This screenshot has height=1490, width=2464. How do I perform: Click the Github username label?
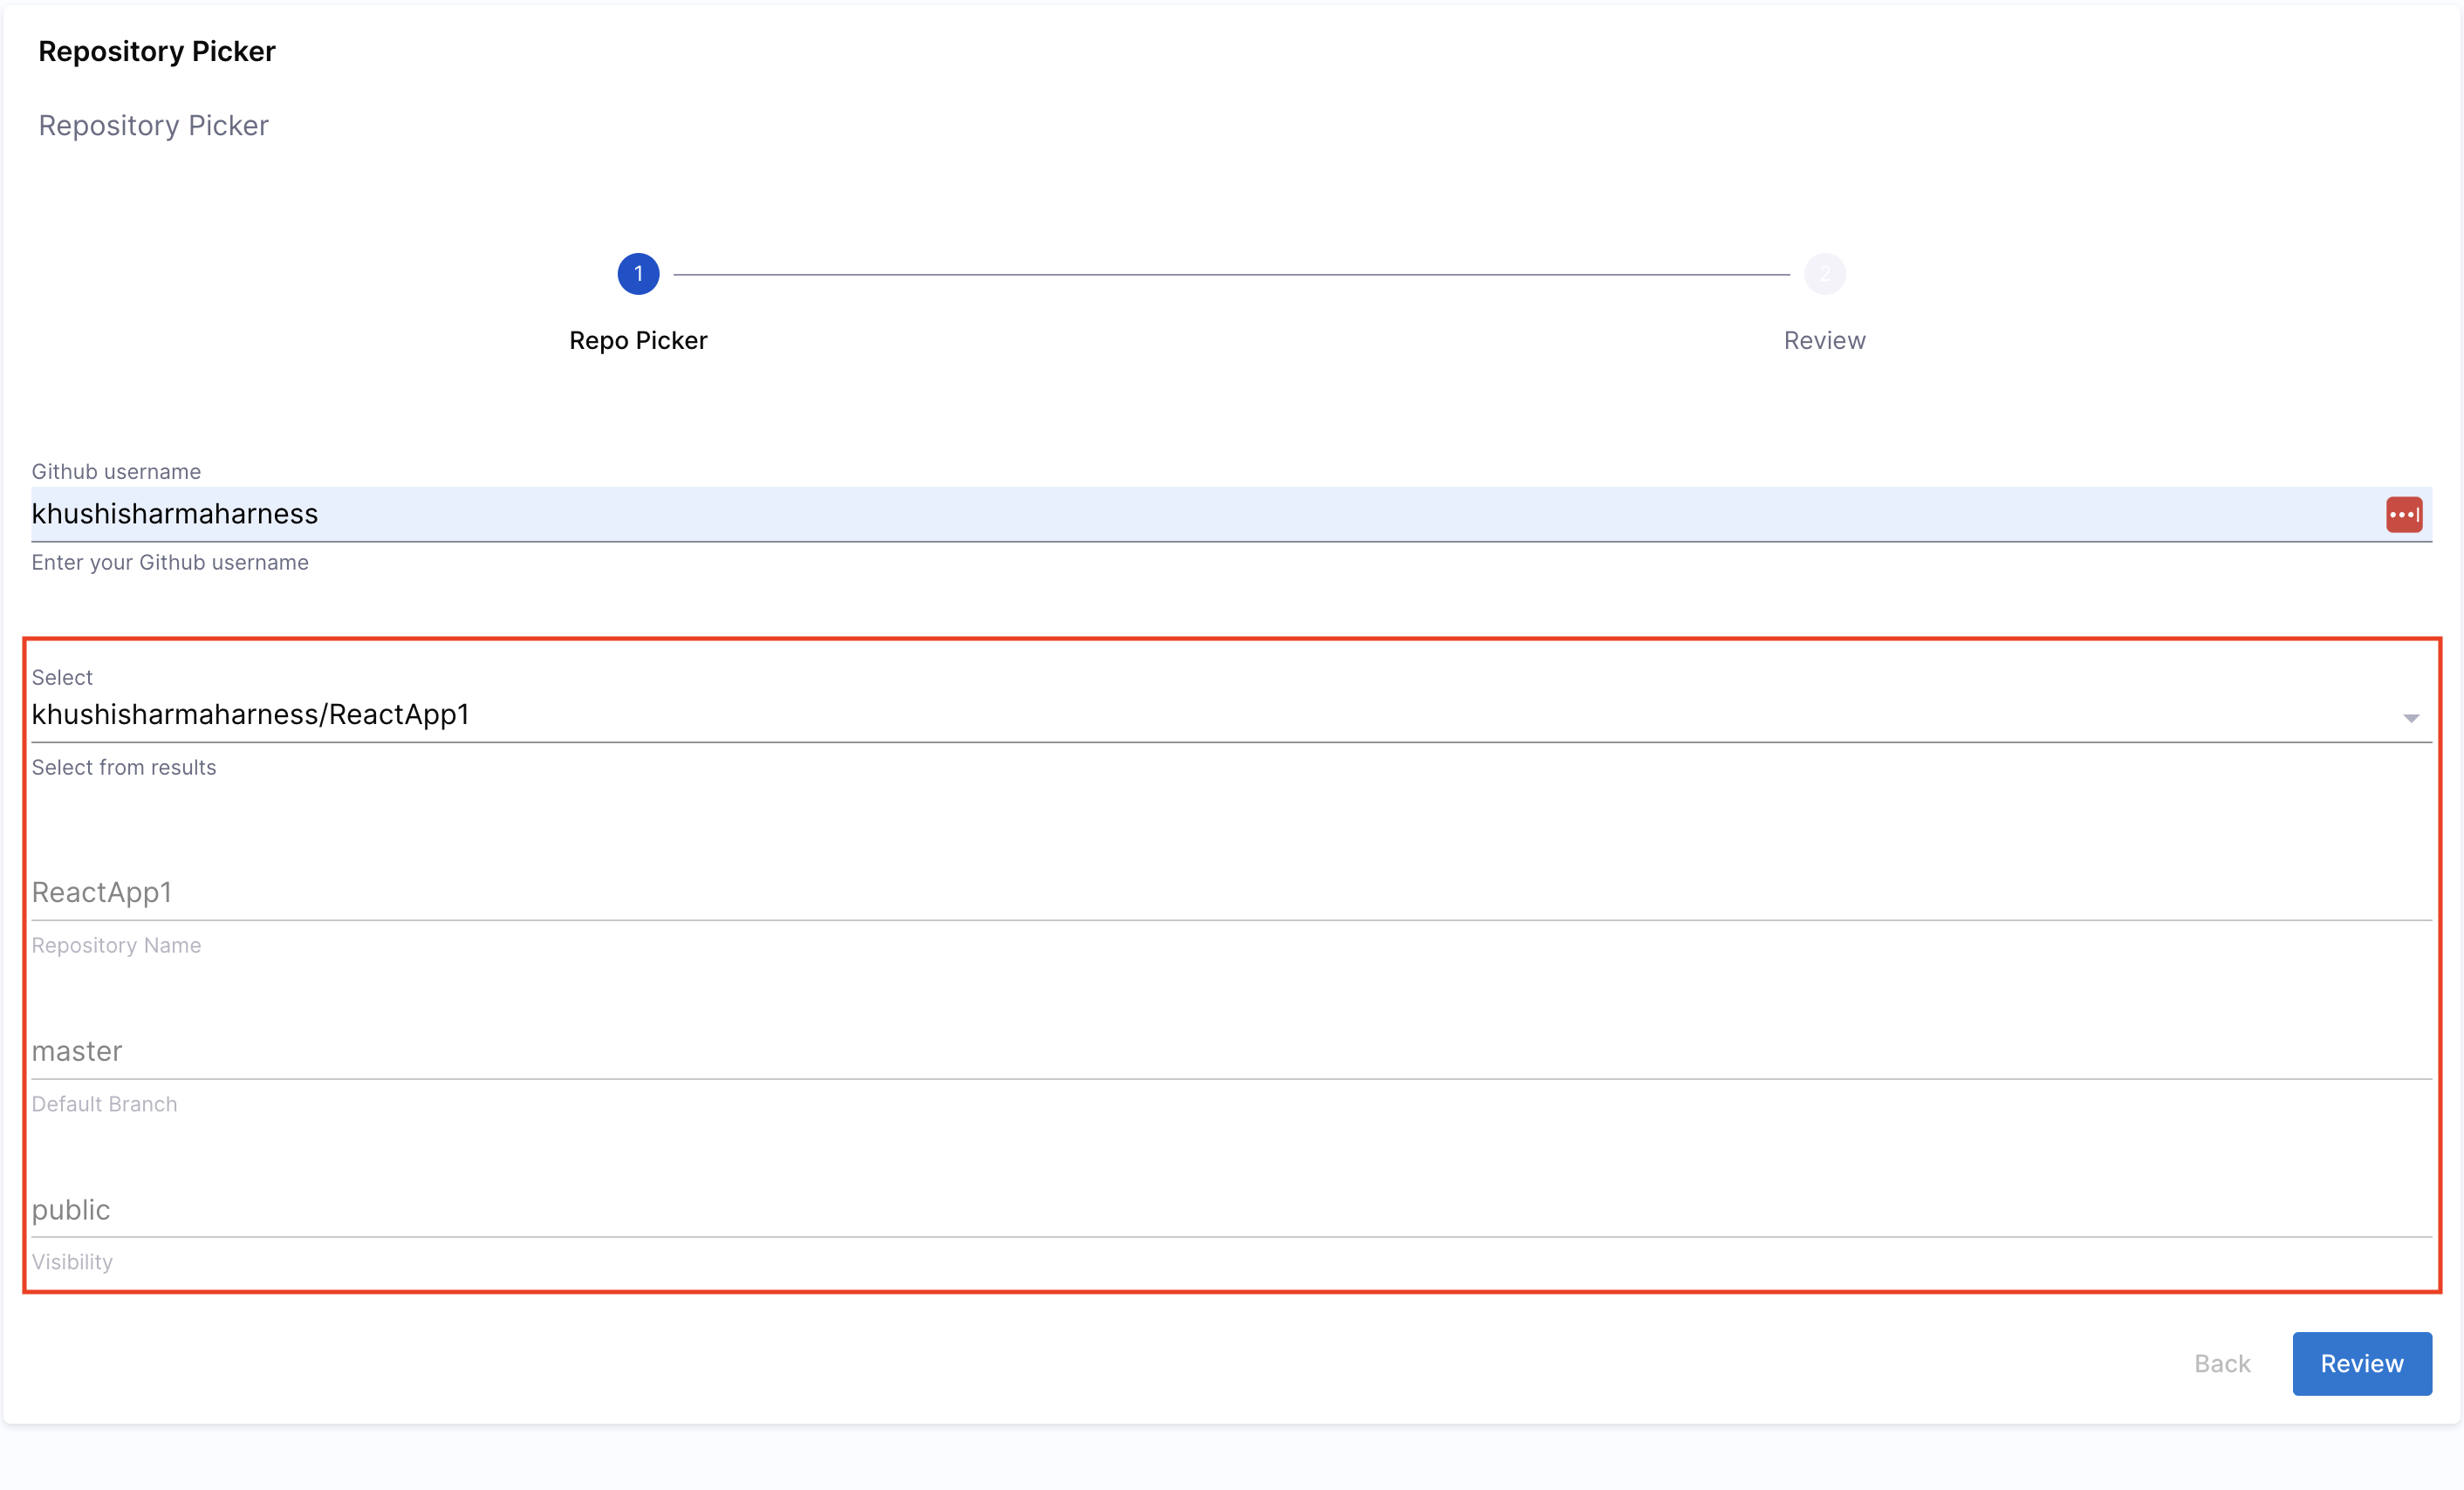116,471
